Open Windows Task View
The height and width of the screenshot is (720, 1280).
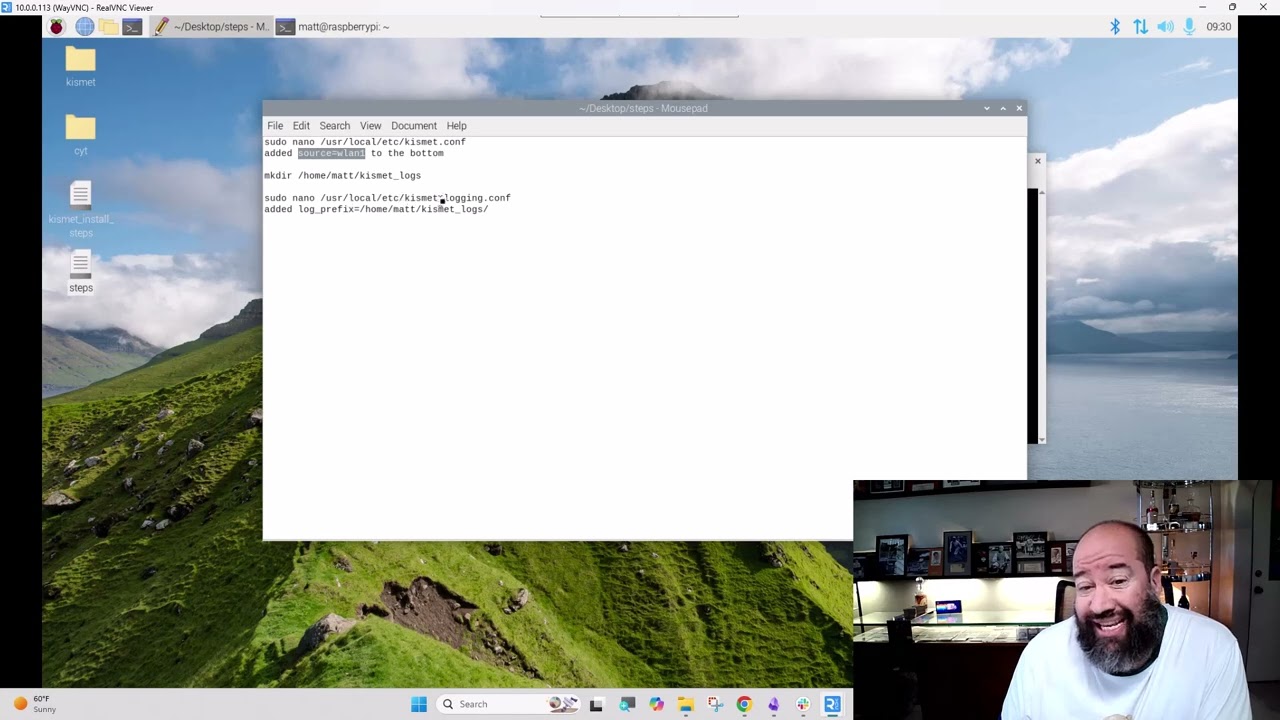point(596,704)
